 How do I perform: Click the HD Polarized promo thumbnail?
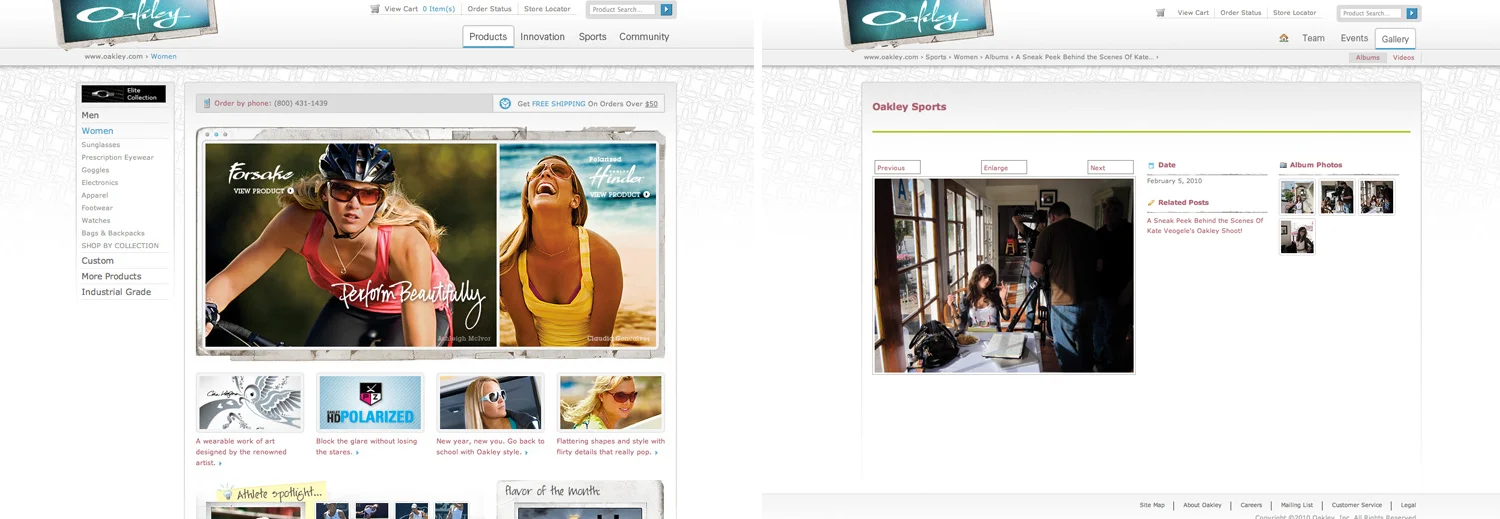tap(369, 403)
